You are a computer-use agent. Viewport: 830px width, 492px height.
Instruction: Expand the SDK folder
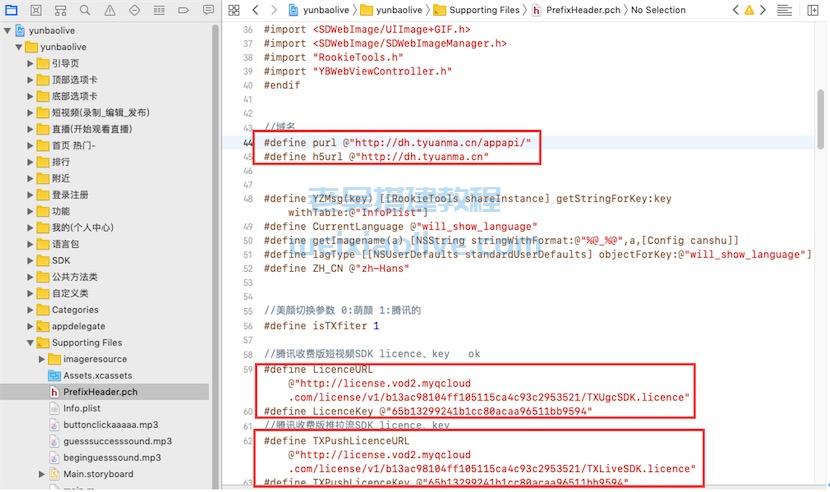(30, 261)
